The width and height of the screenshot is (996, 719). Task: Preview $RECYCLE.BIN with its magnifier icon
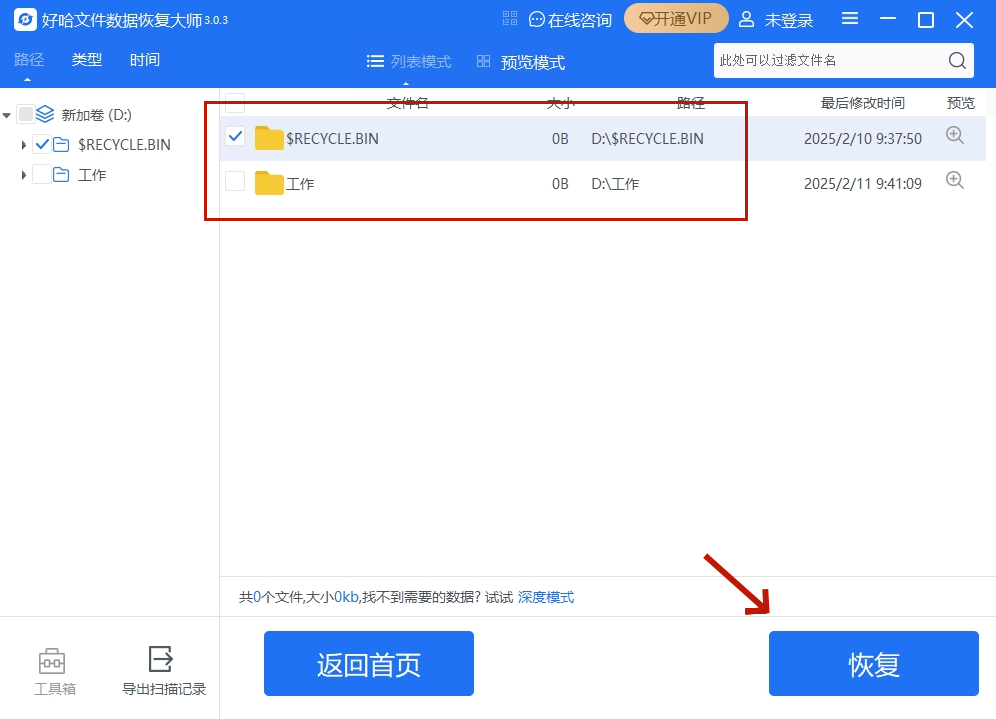pos(955,135)
